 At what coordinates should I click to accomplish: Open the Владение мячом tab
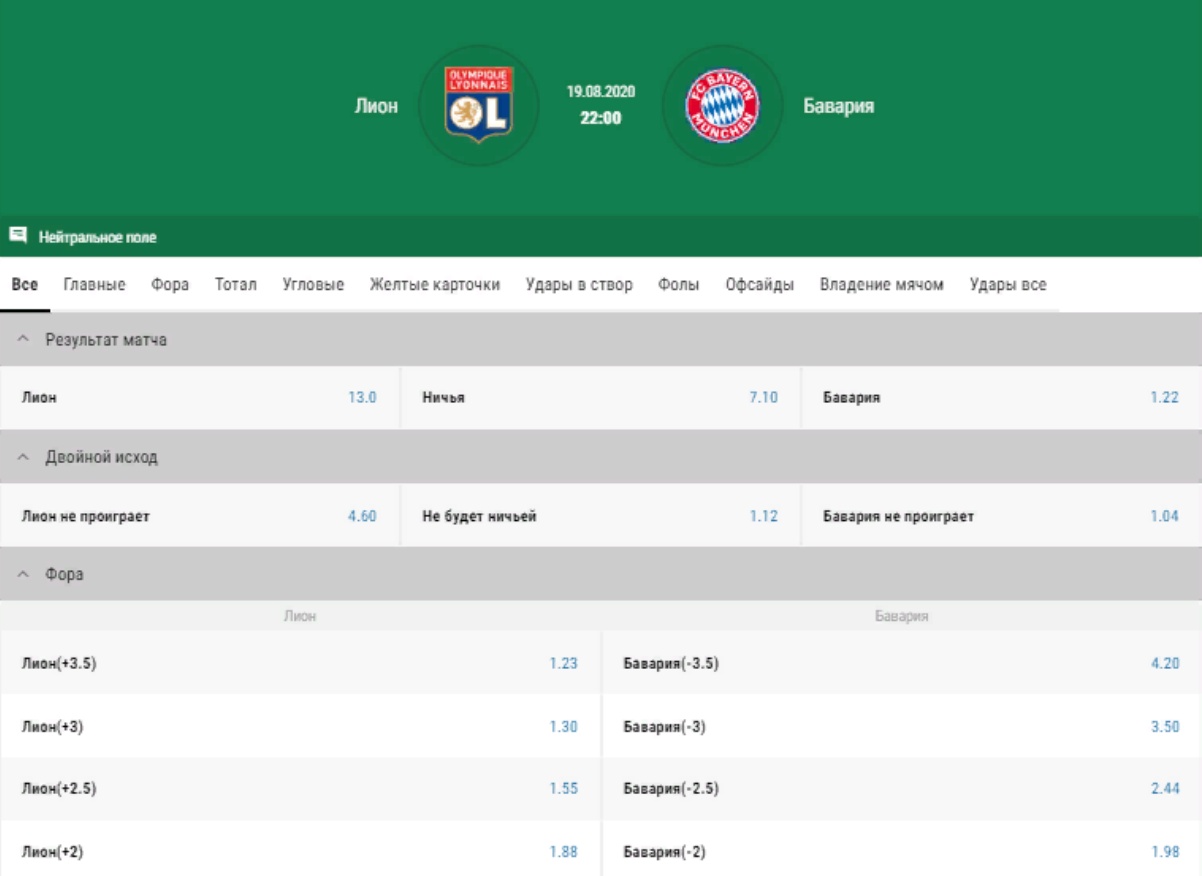coord(882,285)
